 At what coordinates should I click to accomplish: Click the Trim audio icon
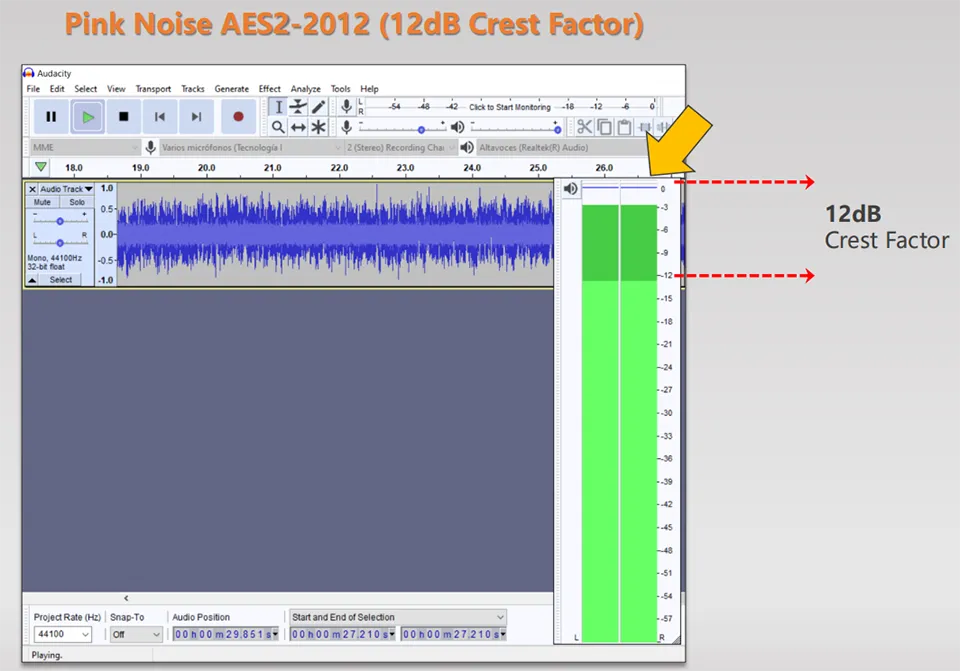[x=643, y=127]
